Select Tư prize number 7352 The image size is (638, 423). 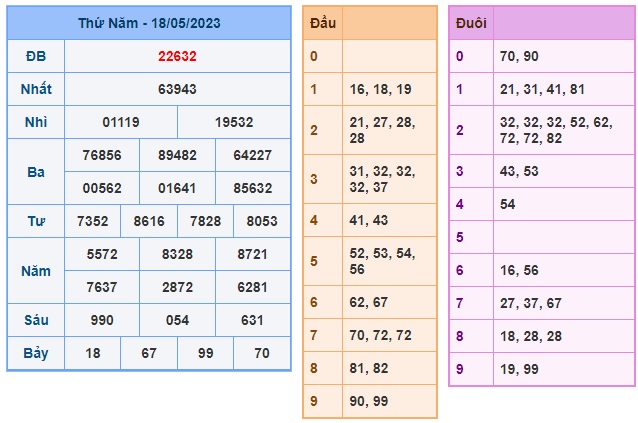pos(93,221)
